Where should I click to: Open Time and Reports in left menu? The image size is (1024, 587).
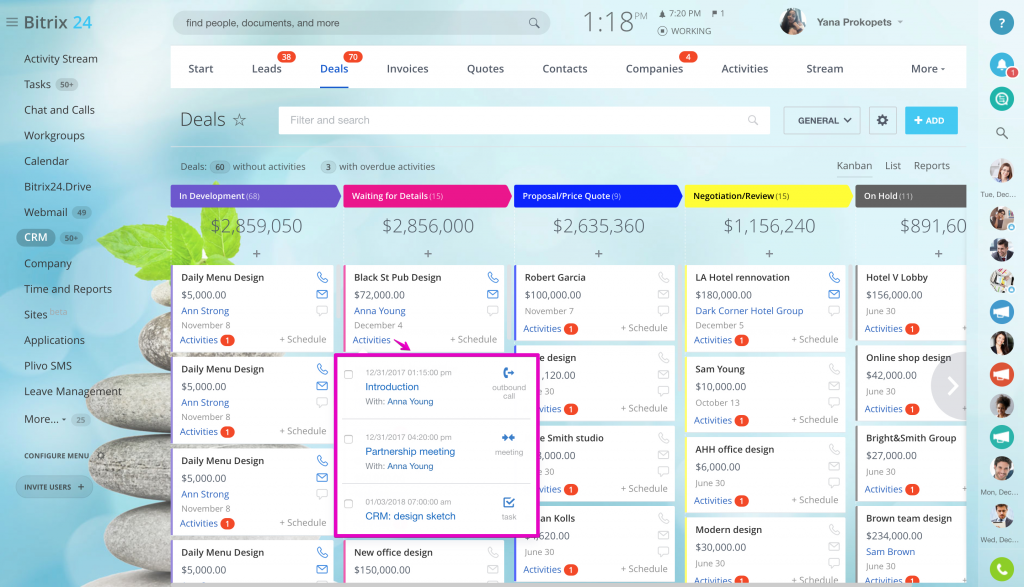(68, 289)
